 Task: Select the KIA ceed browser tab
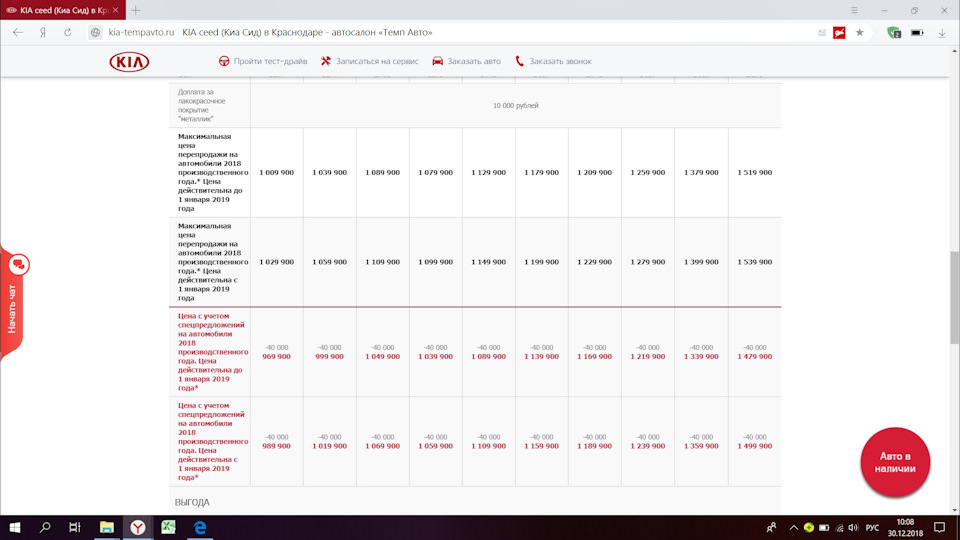click(62, 10)
